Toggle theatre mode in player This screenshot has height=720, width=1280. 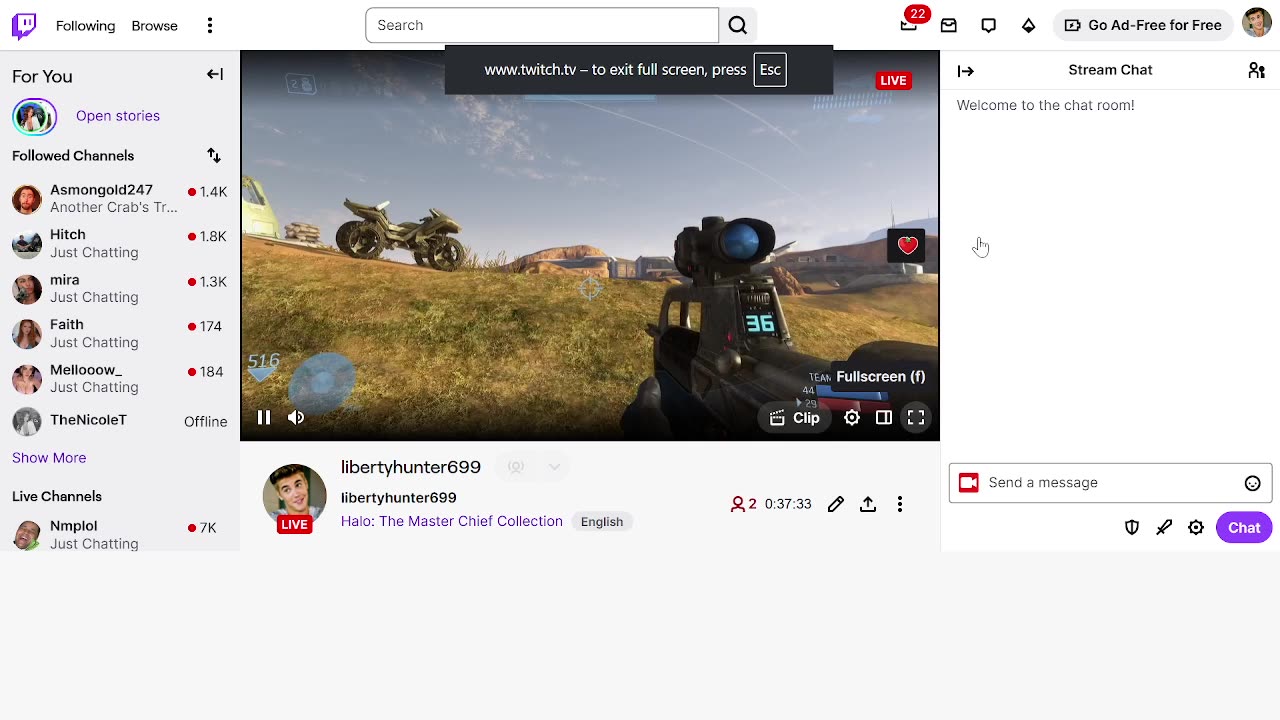tap(884, 418)
